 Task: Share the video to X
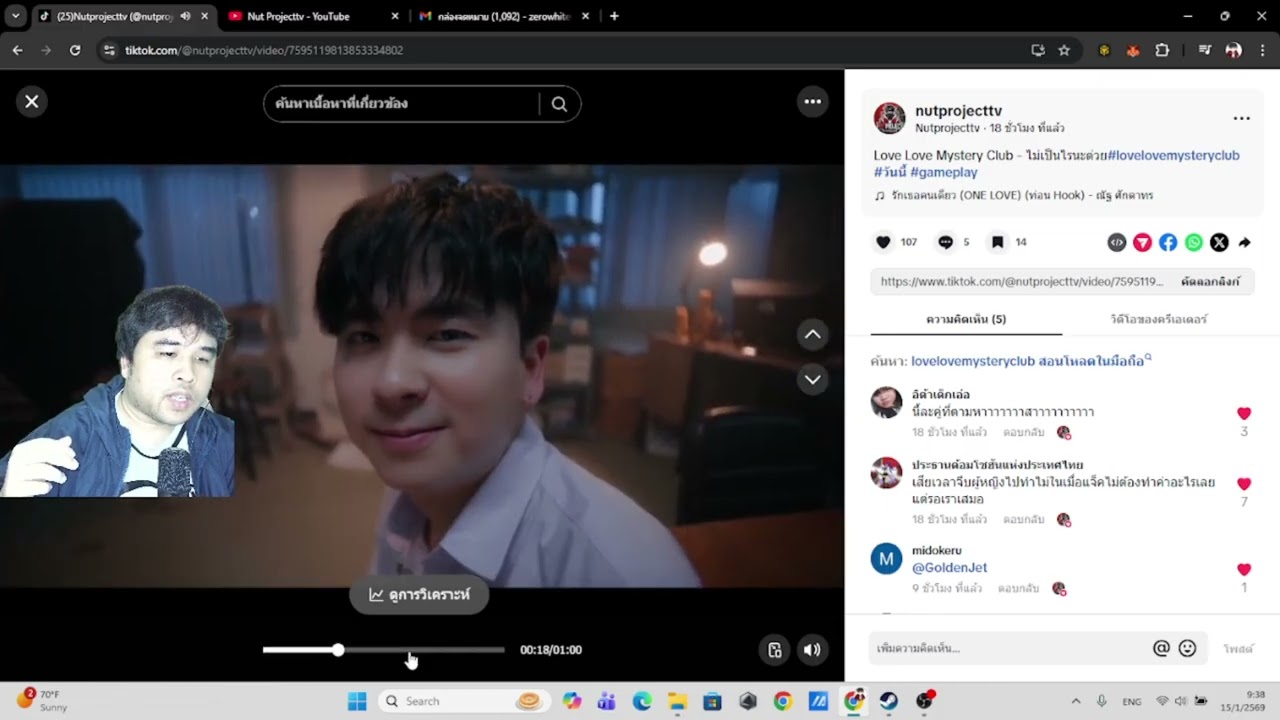1219,242
